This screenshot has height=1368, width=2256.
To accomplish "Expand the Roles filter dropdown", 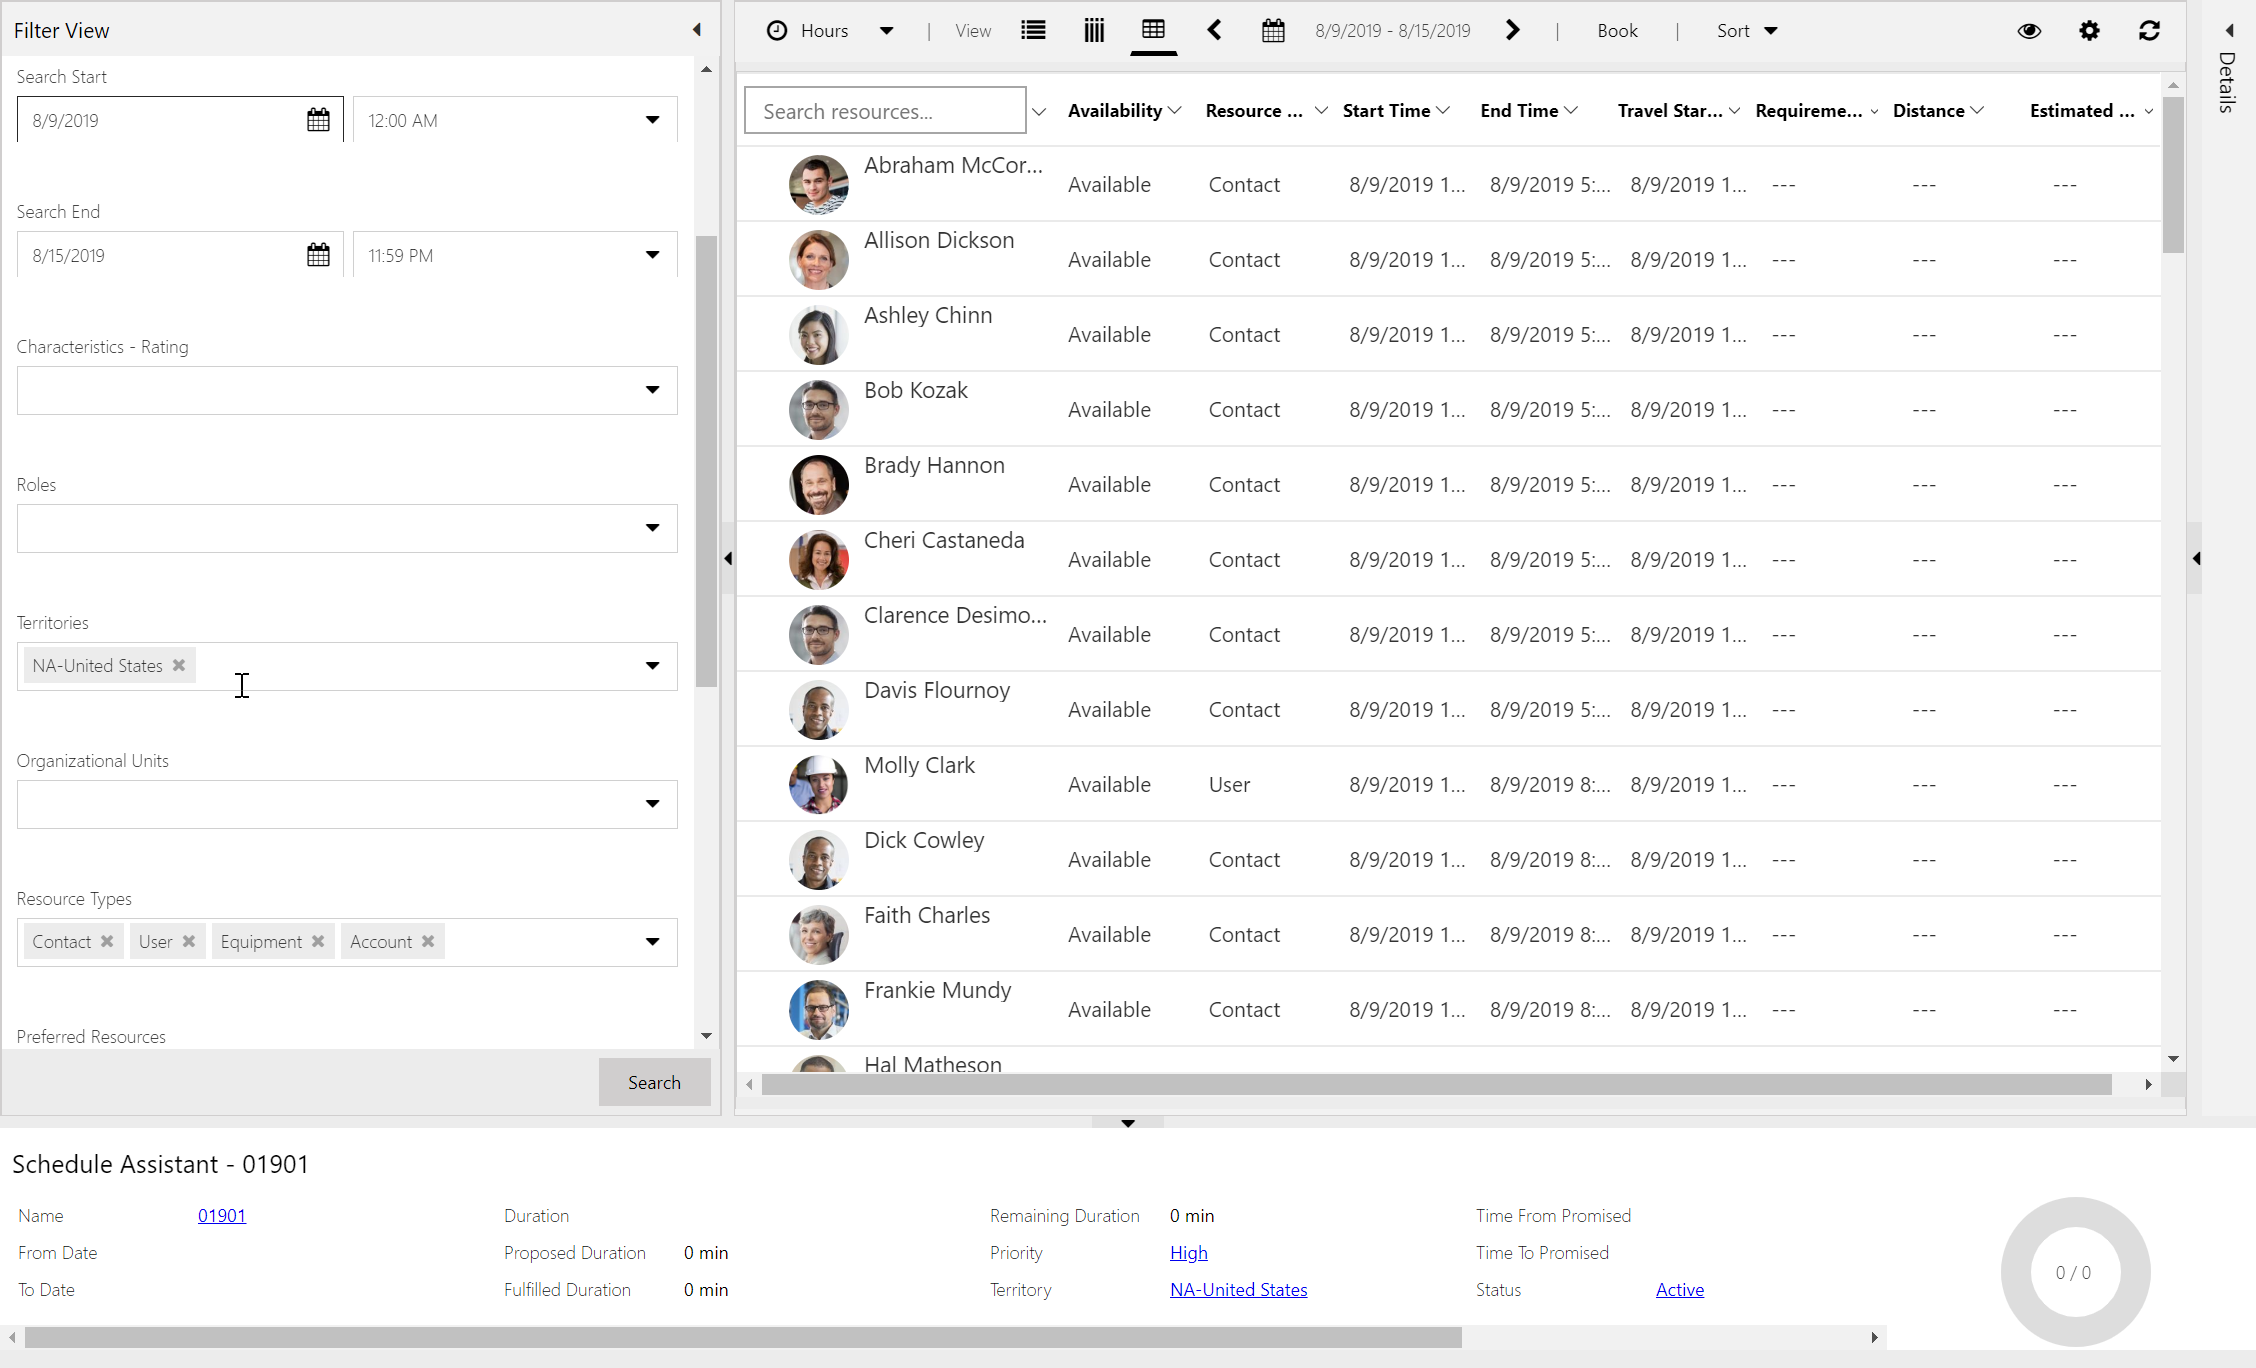I will 653,527.
